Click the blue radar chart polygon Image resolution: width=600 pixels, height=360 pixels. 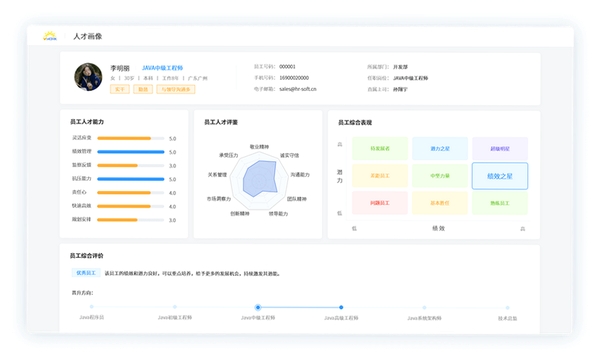click(260, 178)
